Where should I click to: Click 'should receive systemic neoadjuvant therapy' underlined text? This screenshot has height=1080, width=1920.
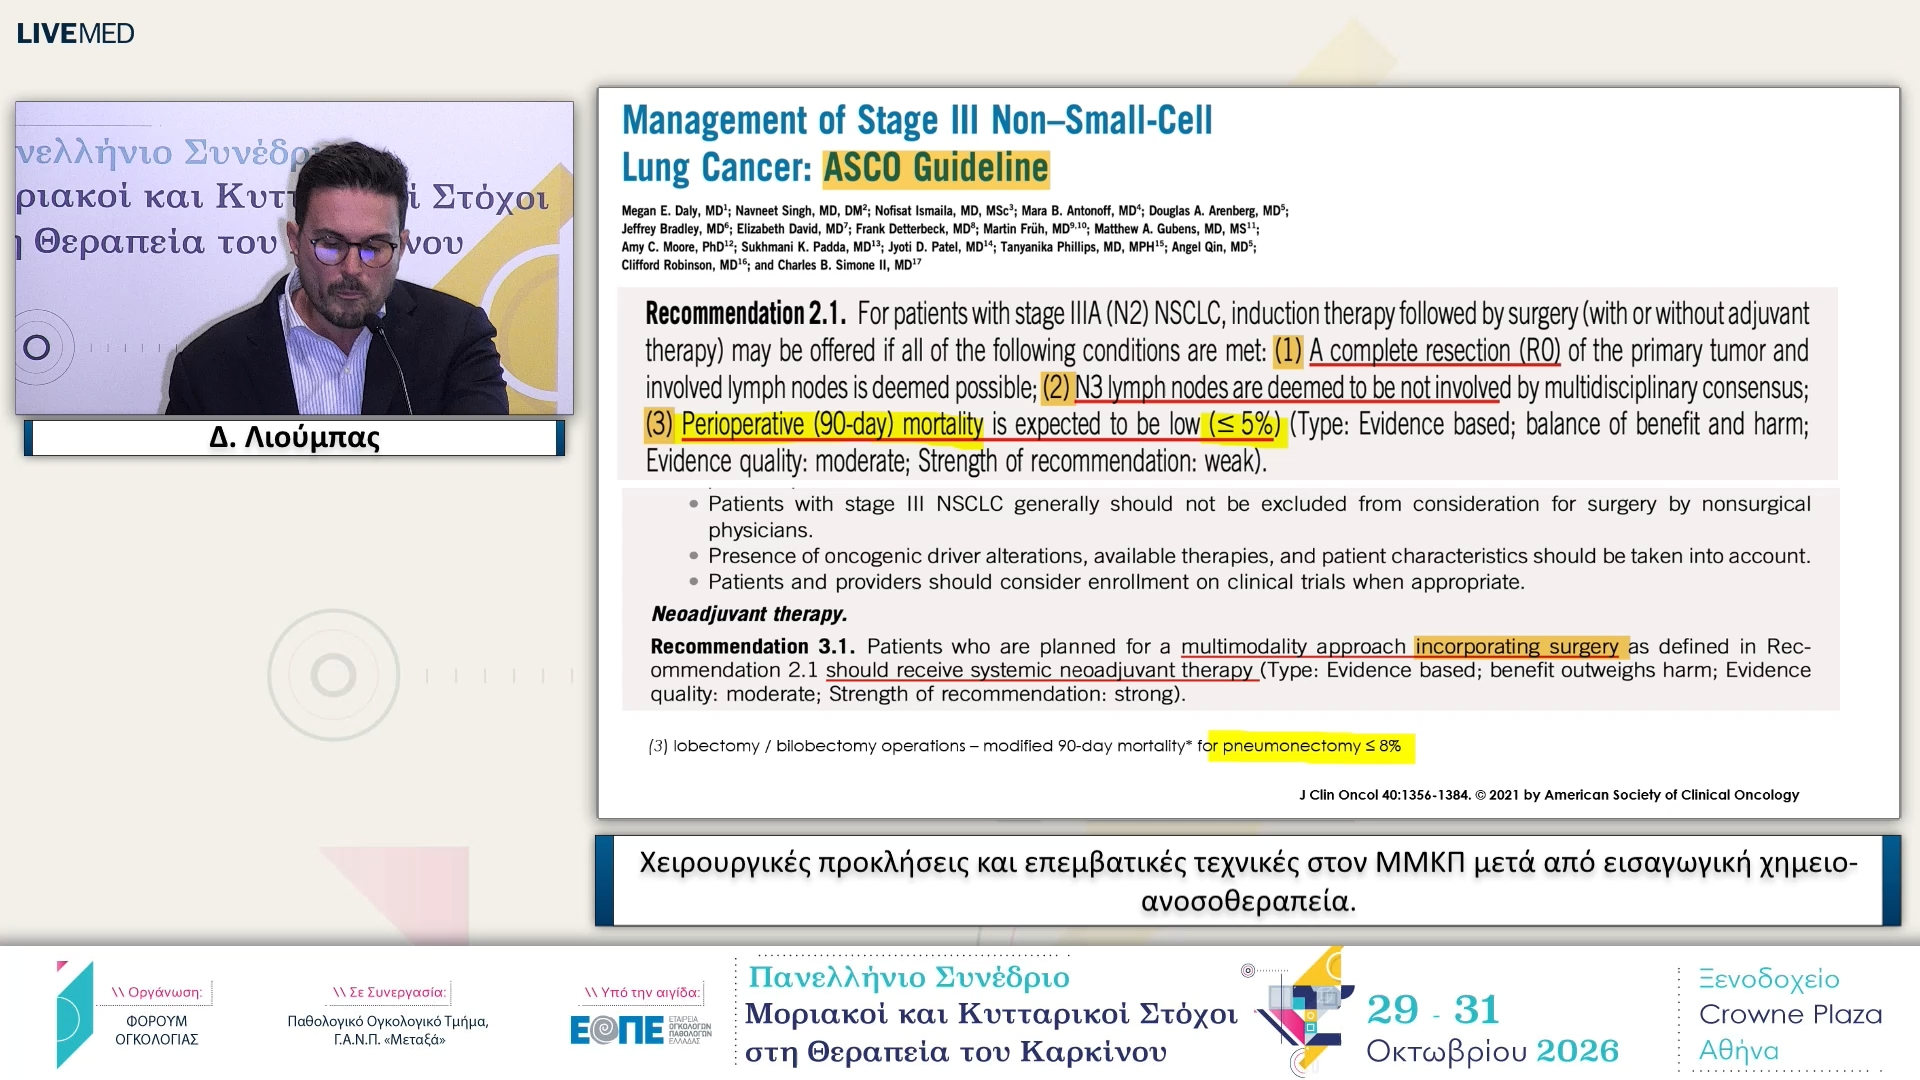coord(1040,670)
